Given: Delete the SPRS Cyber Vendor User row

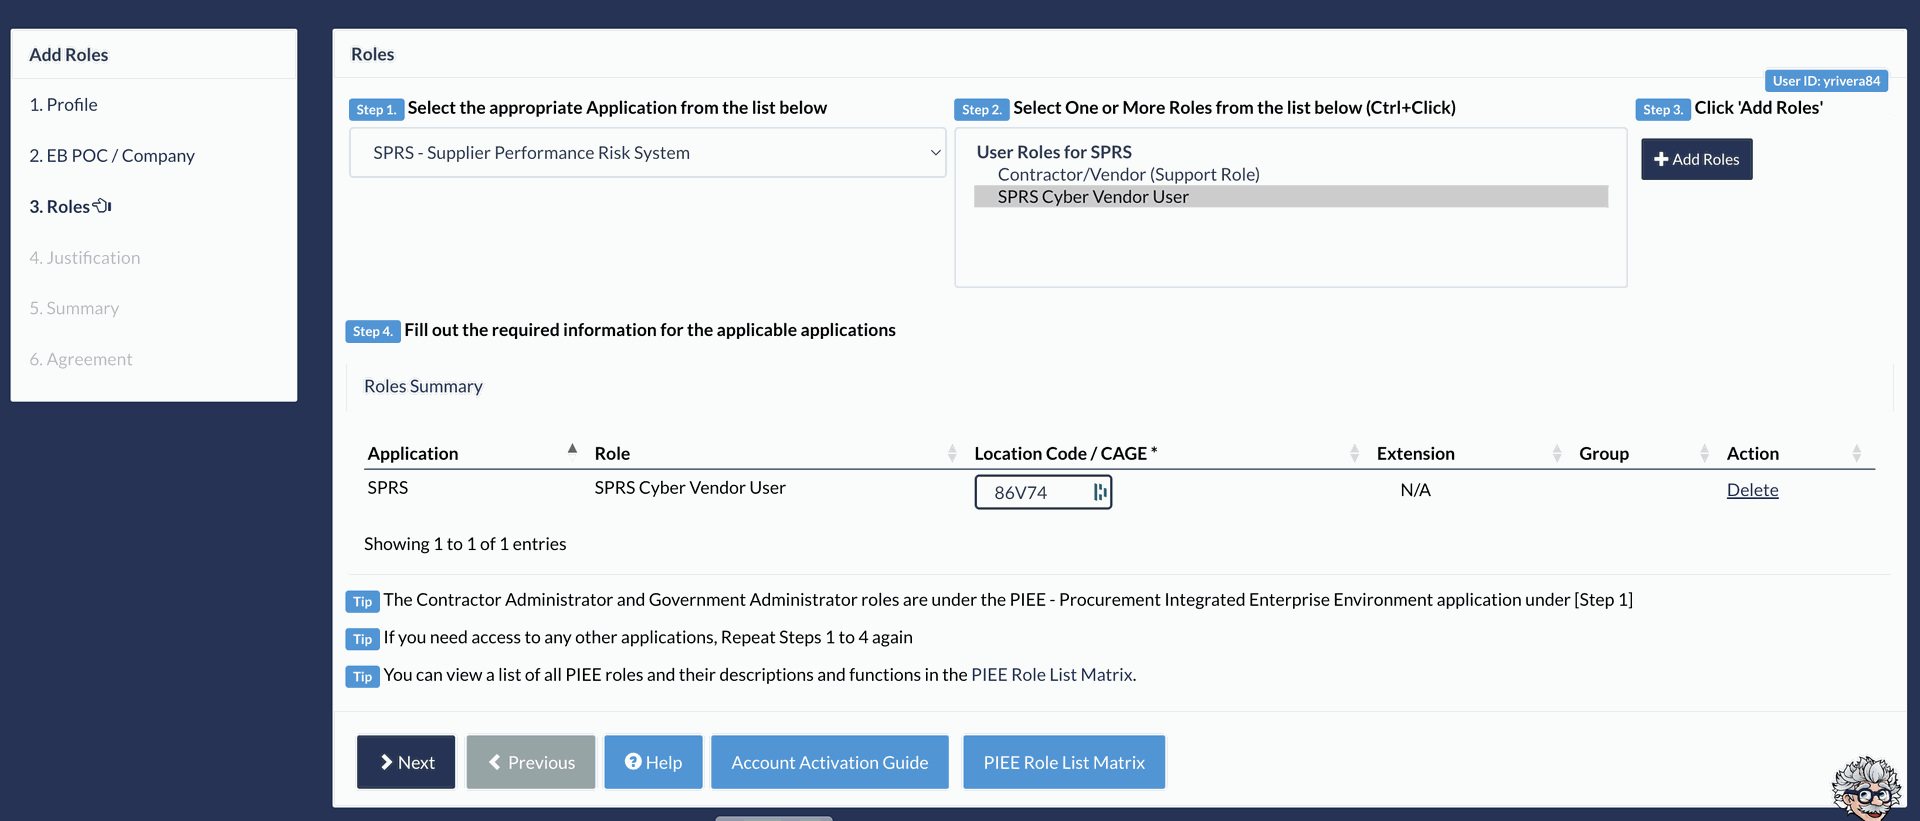Looking at the screenshot, I should pos(1752,490).
